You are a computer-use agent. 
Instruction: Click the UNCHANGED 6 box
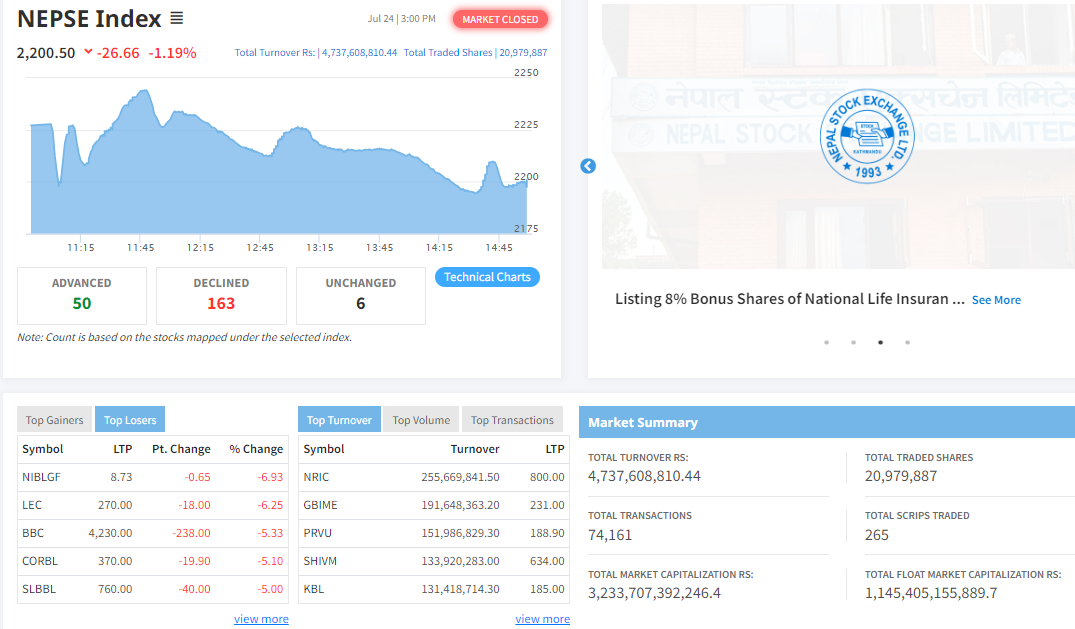[x=361, y=296]
